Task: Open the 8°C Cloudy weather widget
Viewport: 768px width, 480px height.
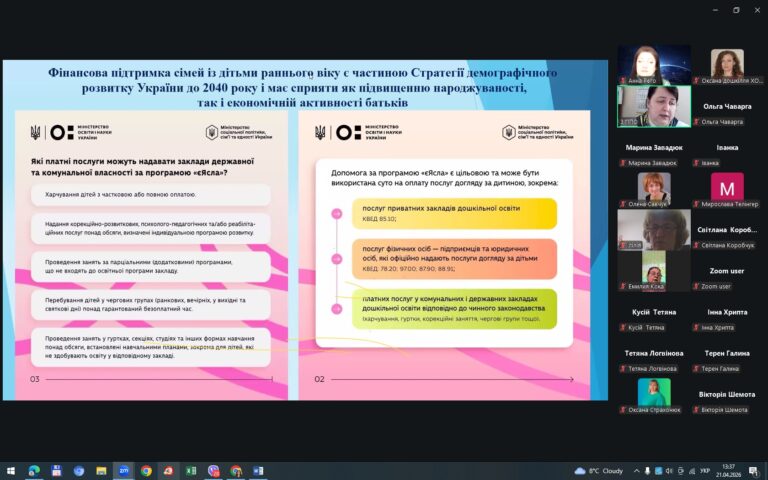Action: tap(599, 471)
